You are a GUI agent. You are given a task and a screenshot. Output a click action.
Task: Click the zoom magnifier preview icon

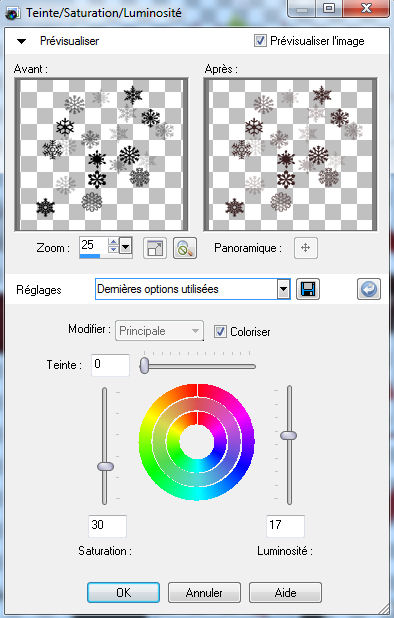click(184, 248)
